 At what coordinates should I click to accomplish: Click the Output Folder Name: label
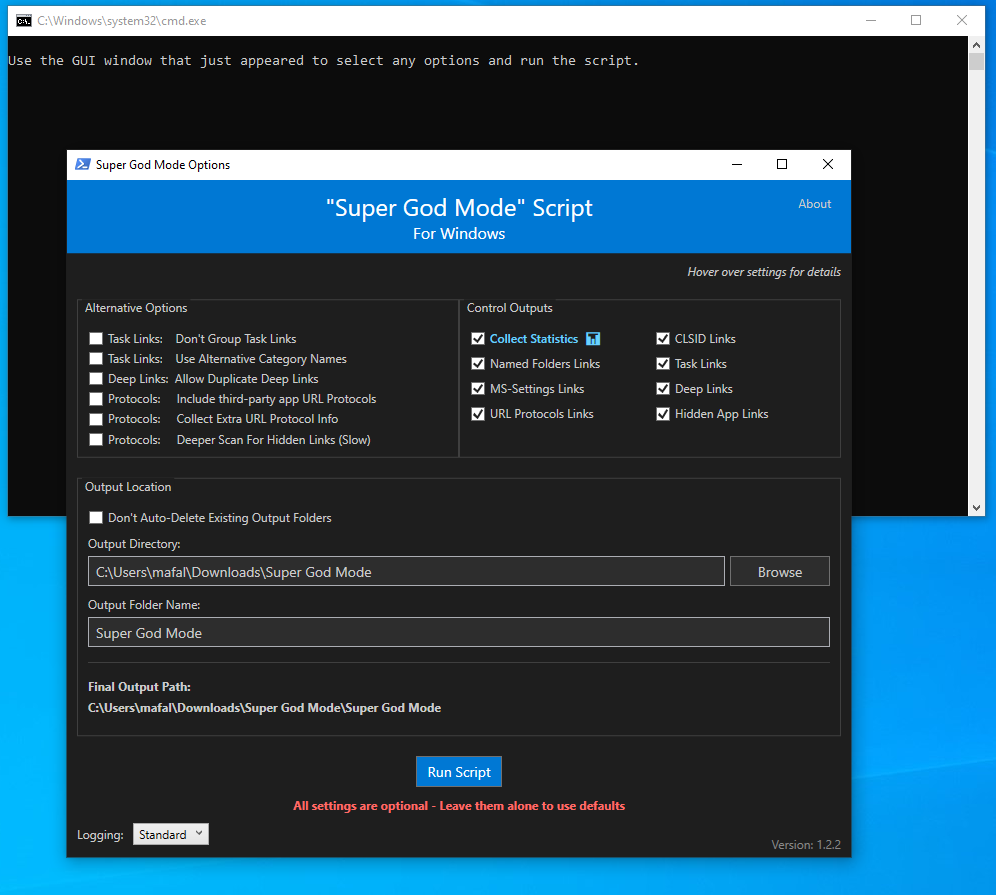(144, 605)
